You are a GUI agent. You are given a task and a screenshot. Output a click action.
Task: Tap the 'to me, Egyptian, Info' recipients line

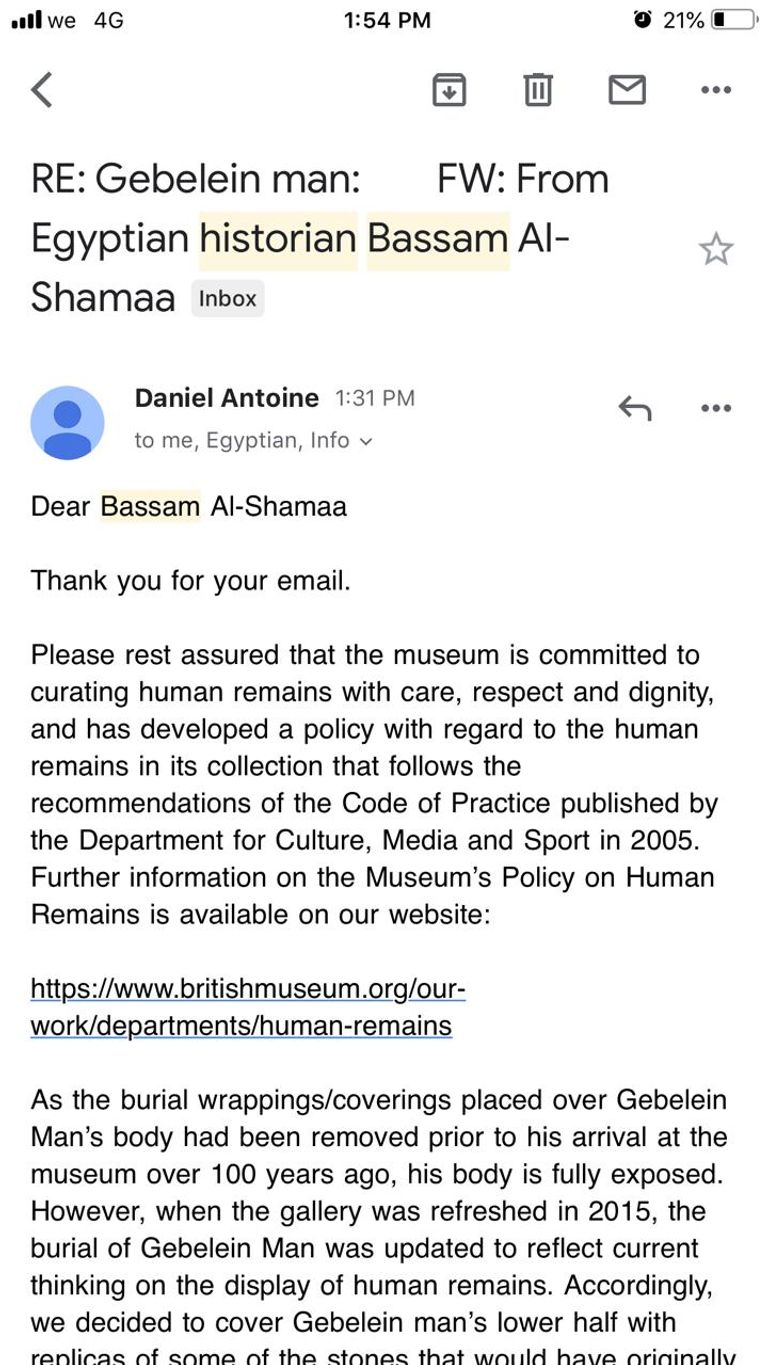pyautogui.click(x=242, y=441)
